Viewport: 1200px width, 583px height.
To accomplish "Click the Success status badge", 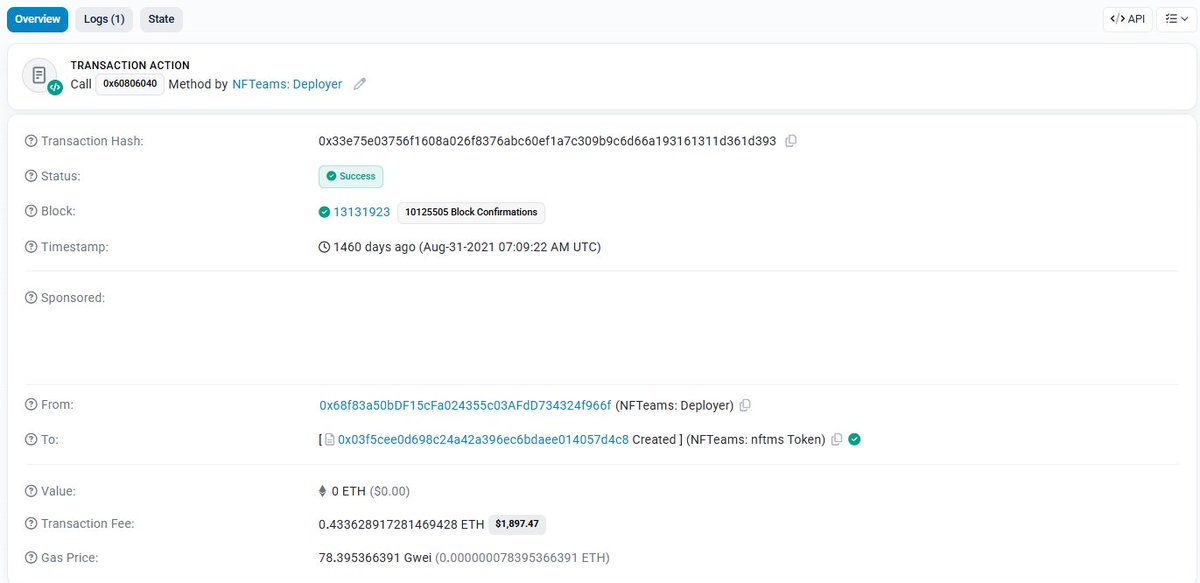I will tap(351, 176).
